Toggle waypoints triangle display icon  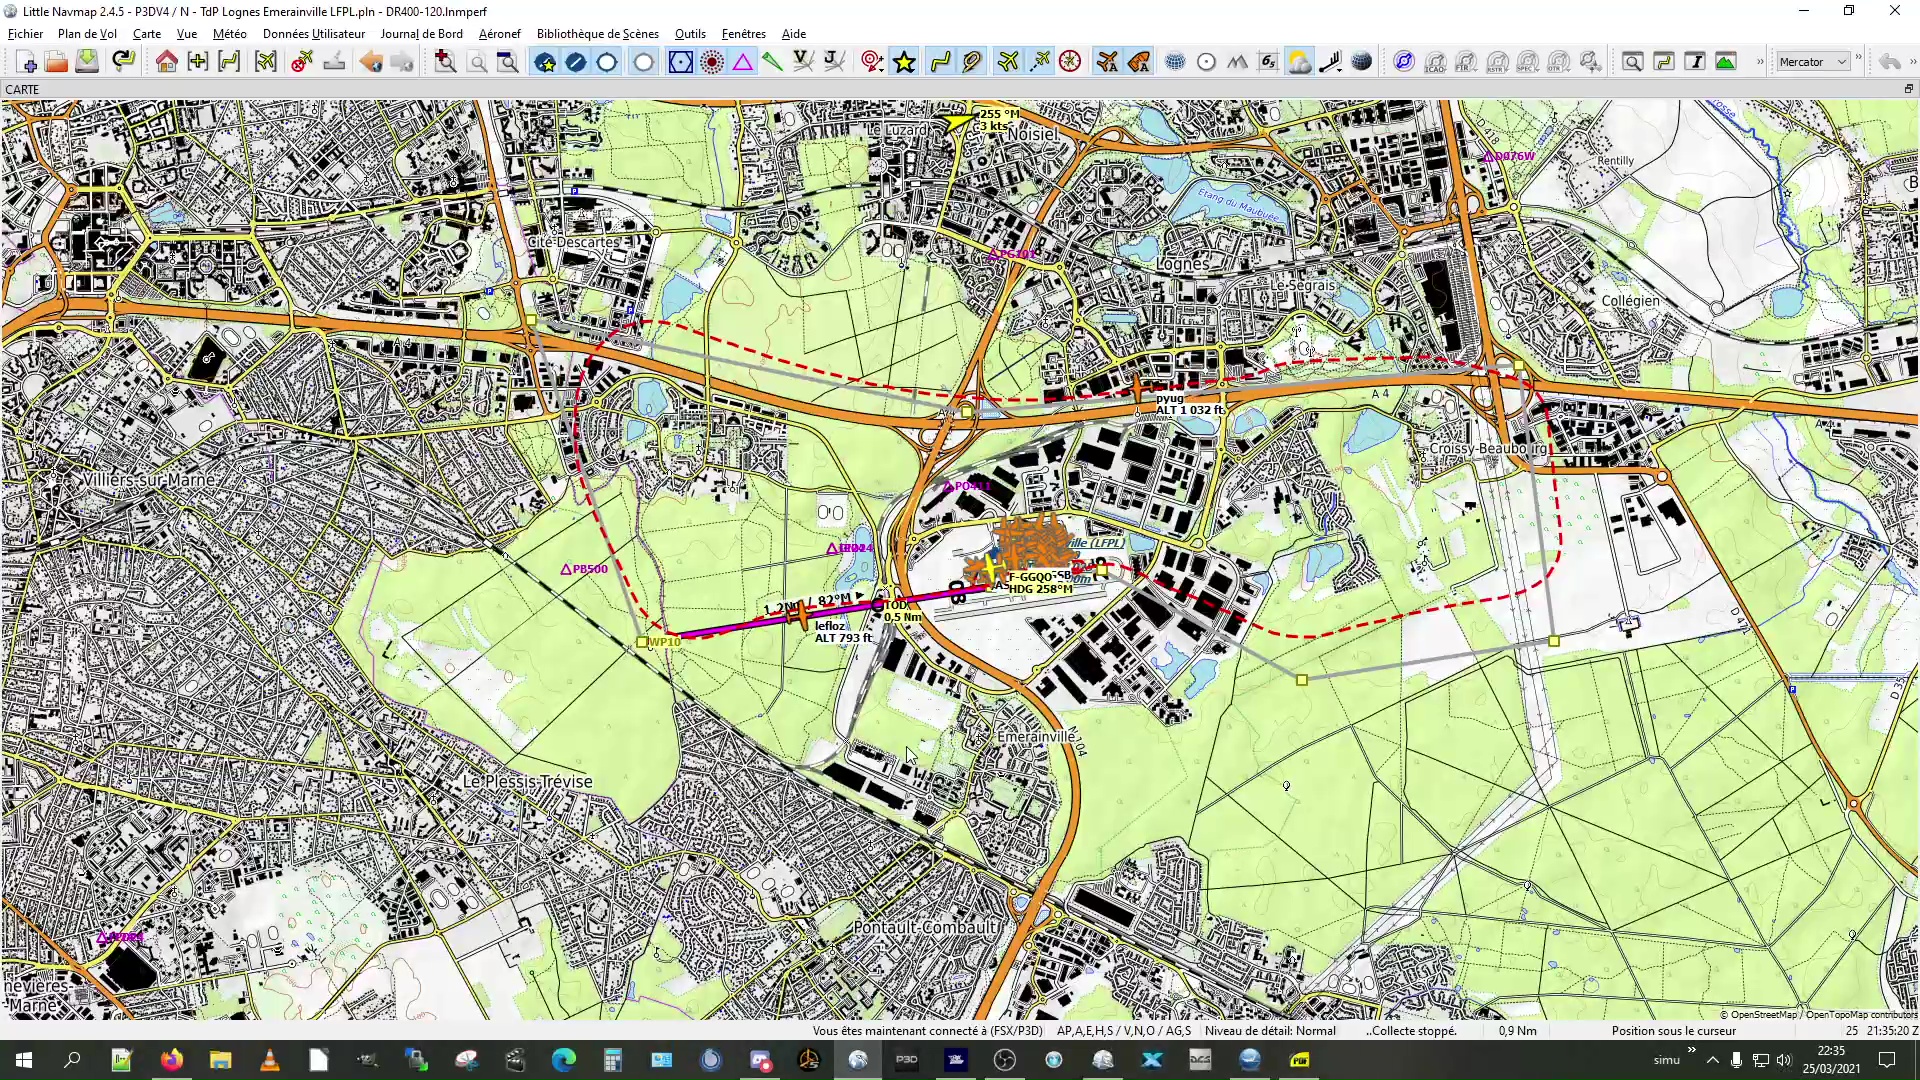743,62
